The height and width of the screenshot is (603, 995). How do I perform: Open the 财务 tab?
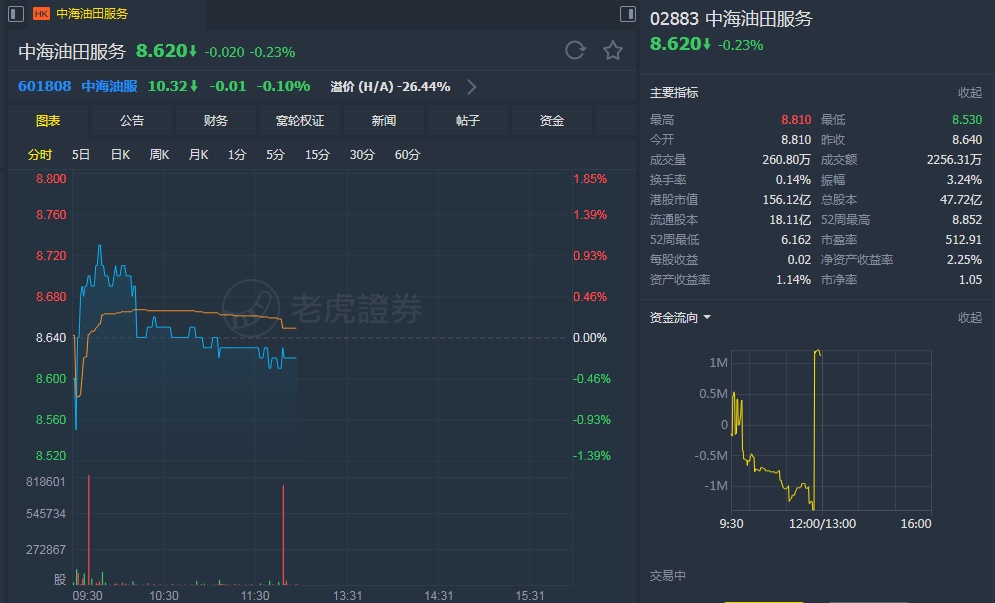pos(216,121)
